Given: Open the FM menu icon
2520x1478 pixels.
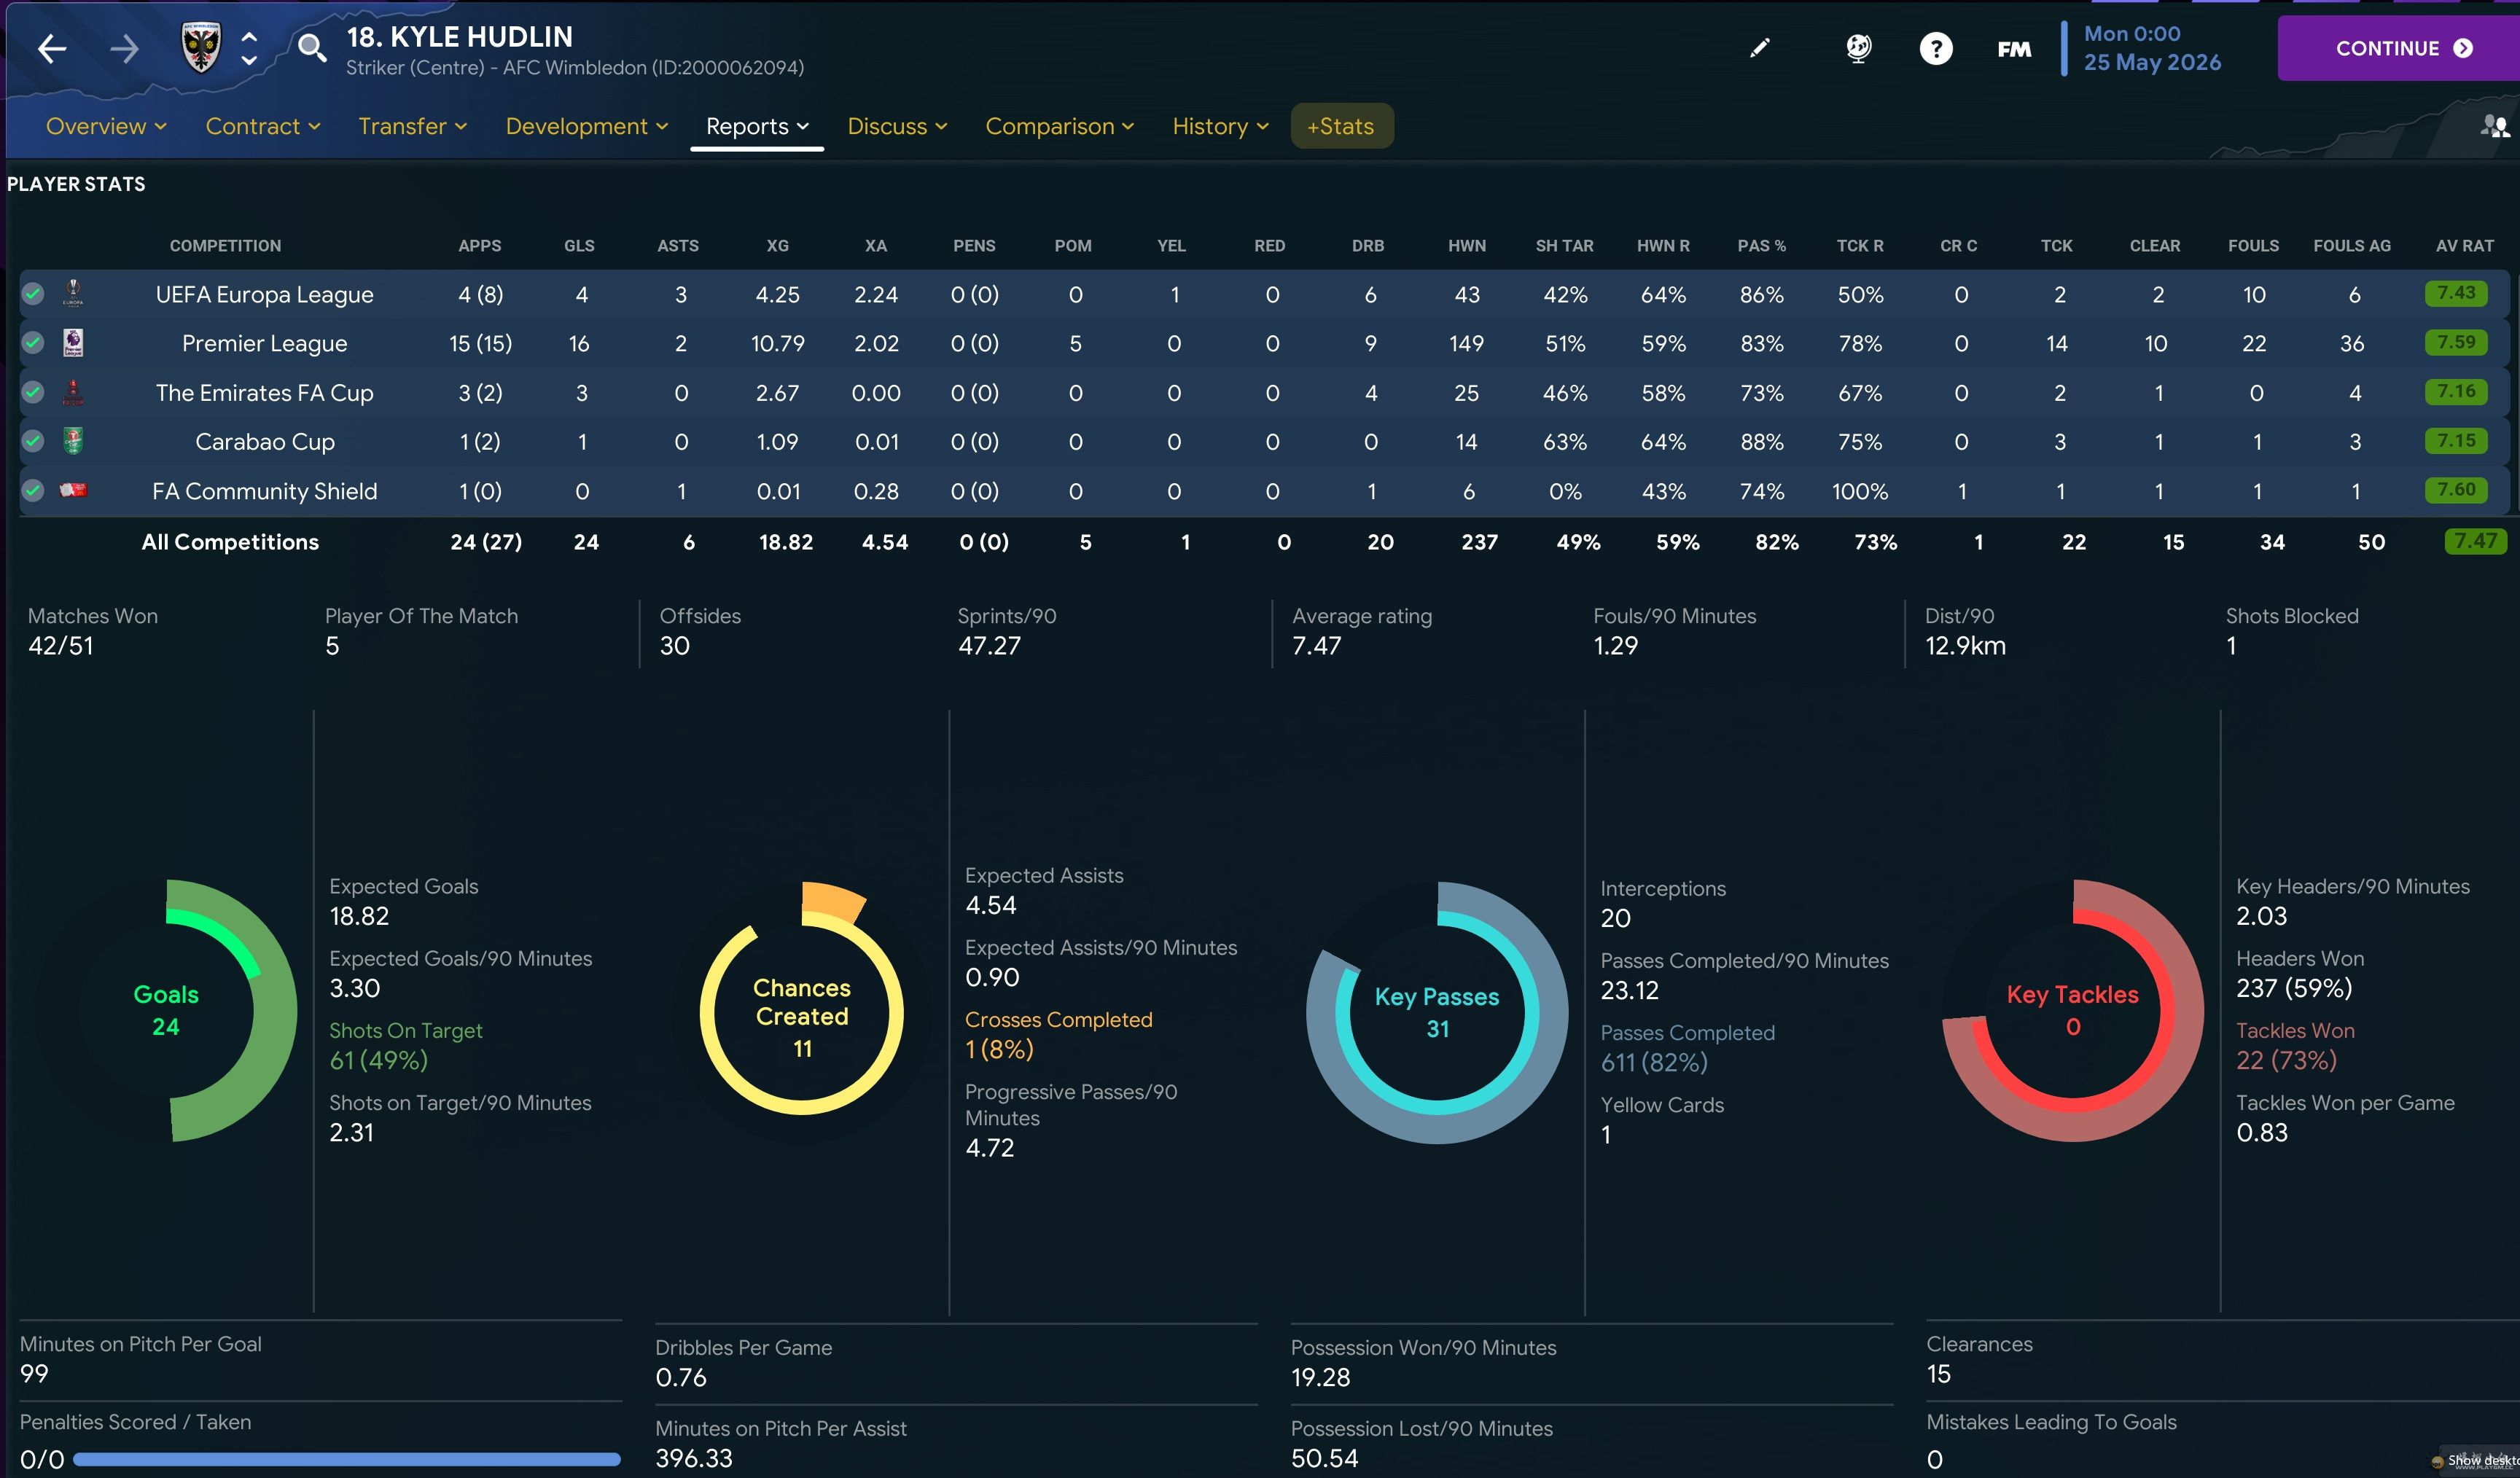Looking at the screenshot, I should click(x=2014, y=48).
